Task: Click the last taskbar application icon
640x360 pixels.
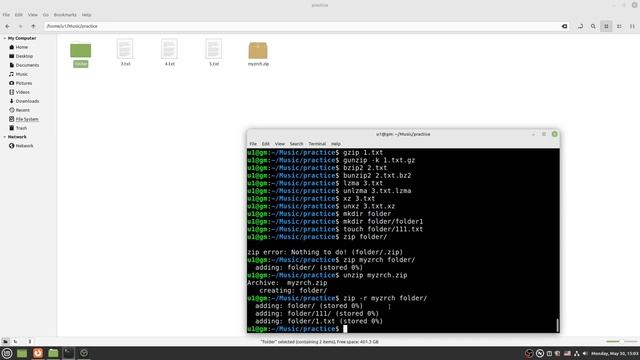Action: (84, 353)
